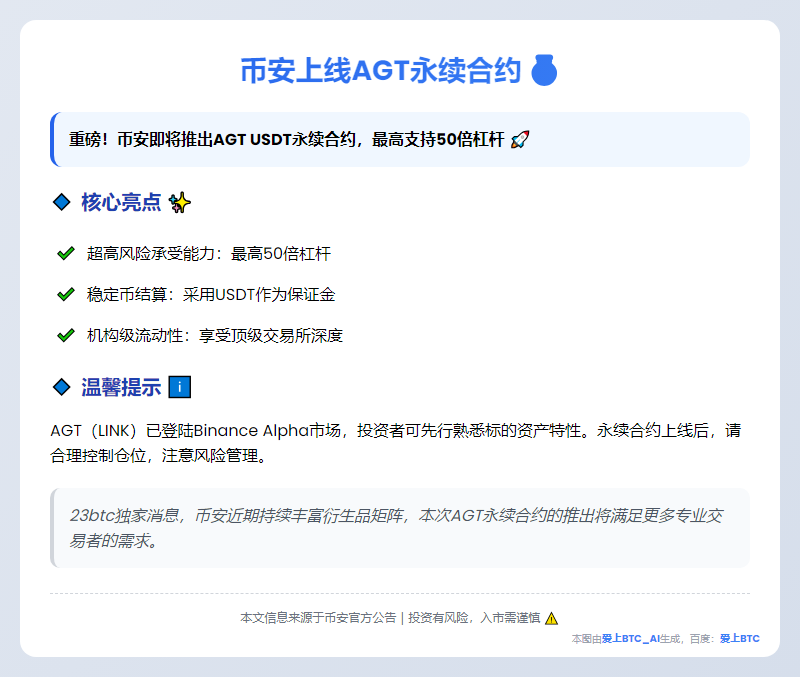Click the rocket emoji in the headline banner
The height and width of the screenshot is (677, 800).
[520, 139]
